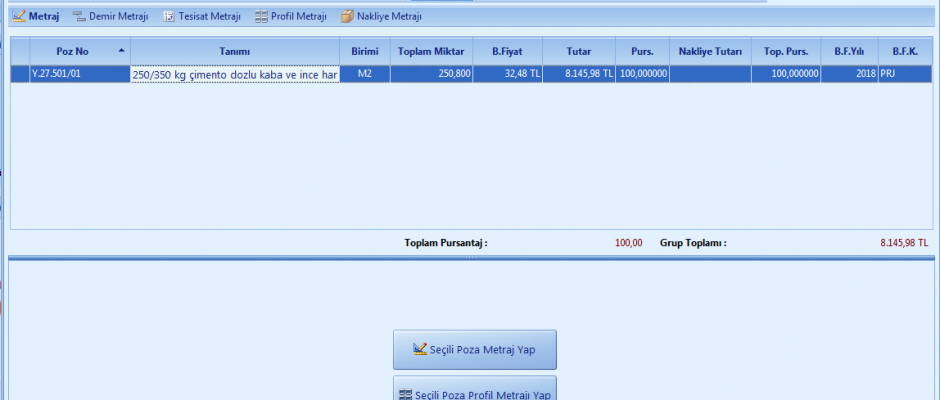The height and width of the screenshot is (400, 940).
Task: Sort by Toplam Miktar column header
Action: (x=432, y=51)
